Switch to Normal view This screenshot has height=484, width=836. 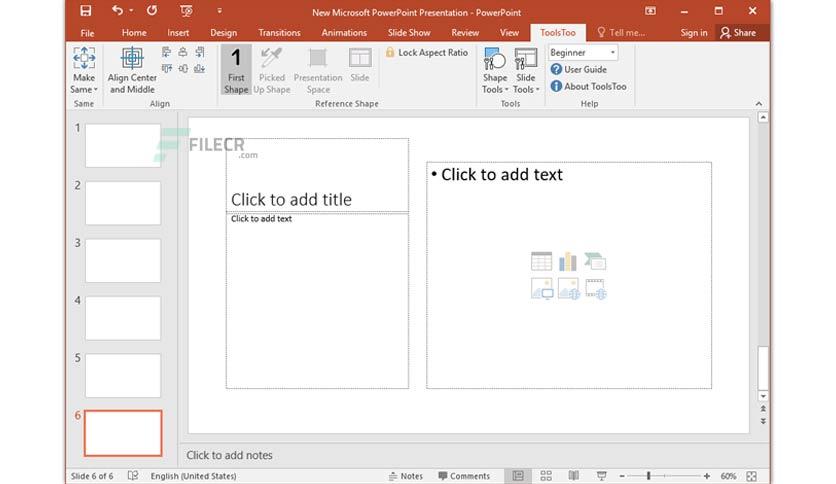(518, 475)
